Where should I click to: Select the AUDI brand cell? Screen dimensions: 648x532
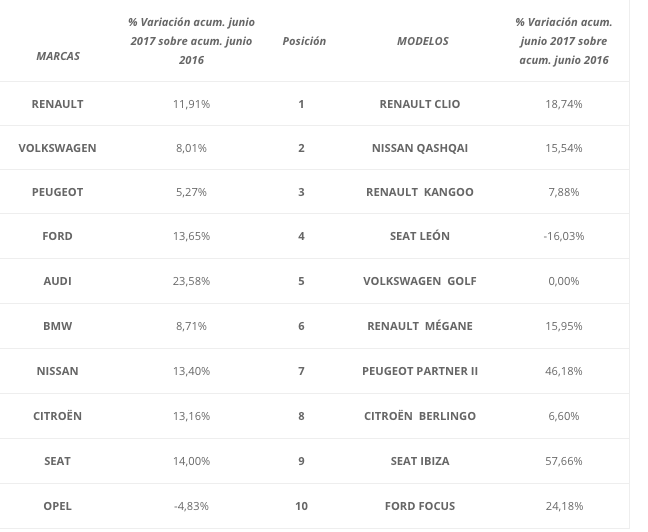click(57, 281)
